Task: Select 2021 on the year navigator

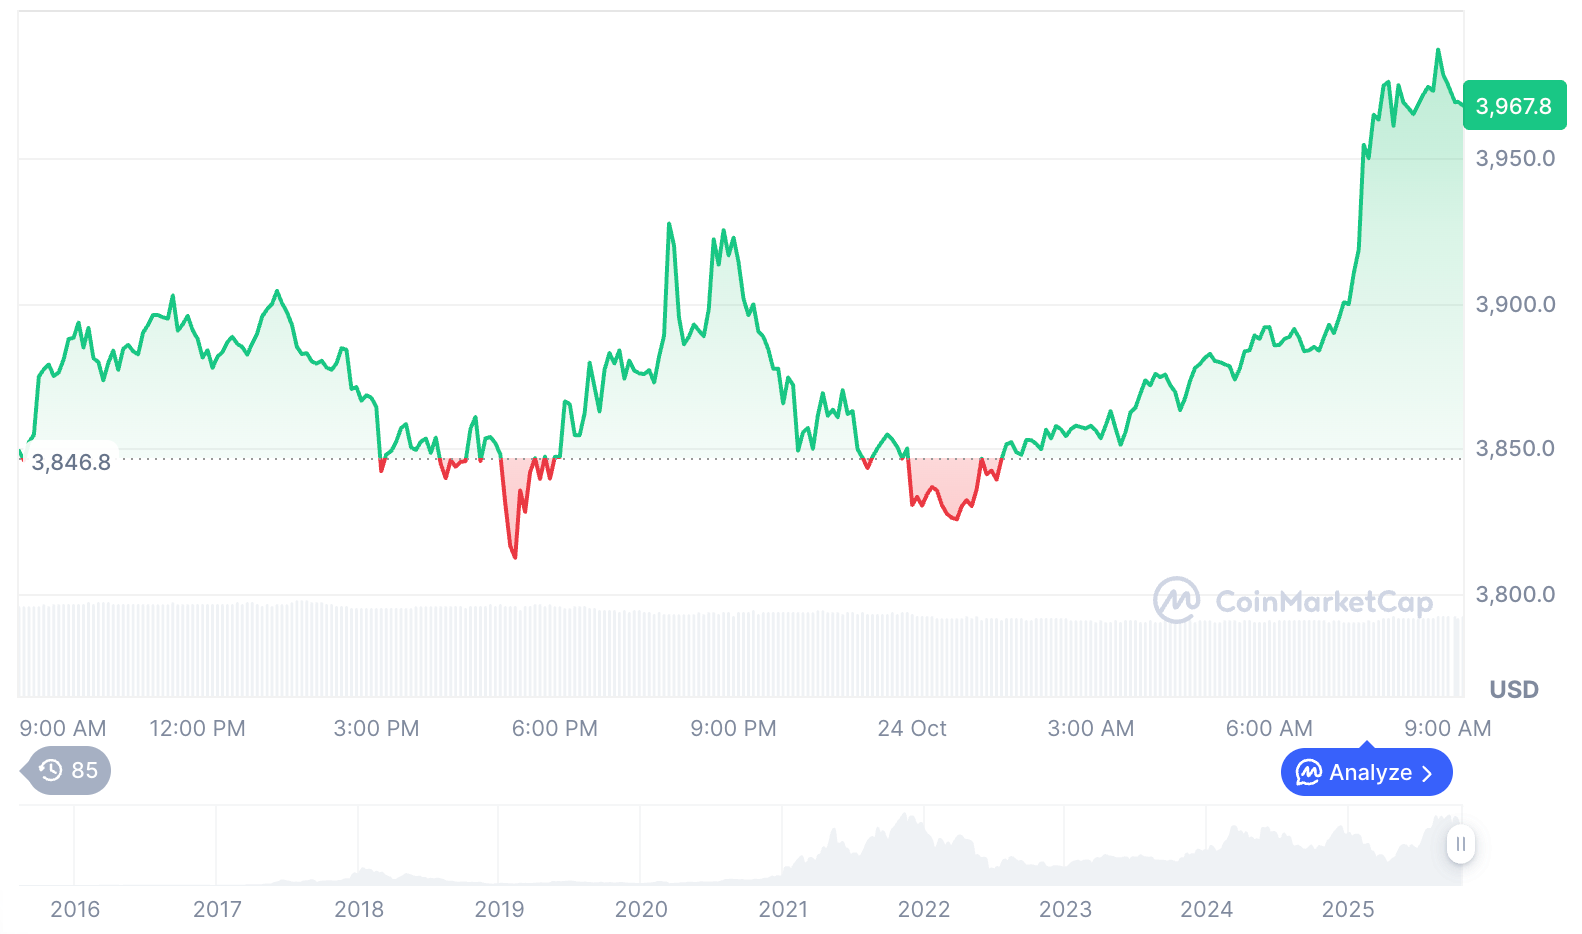Action: tap(783, 909)
